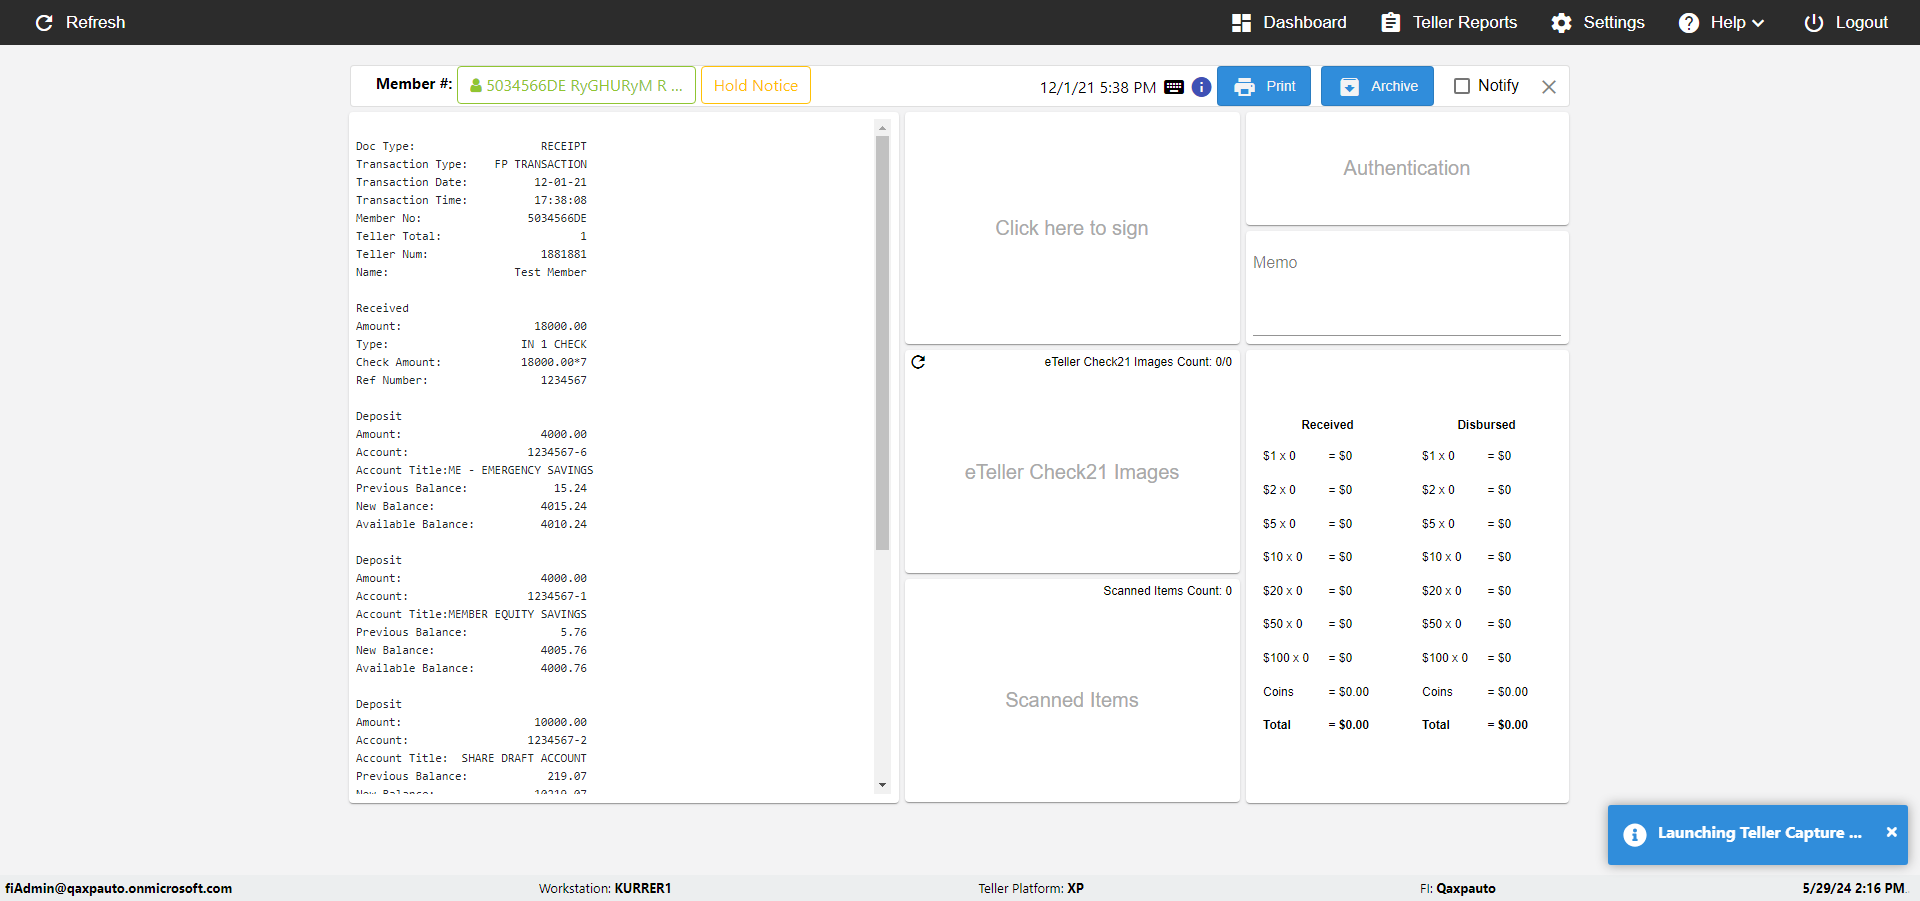The width and height of the screenshot is (1920, 901).
Task: Click Received '$100 x 0' row
Action: [x=1308, y=658]
